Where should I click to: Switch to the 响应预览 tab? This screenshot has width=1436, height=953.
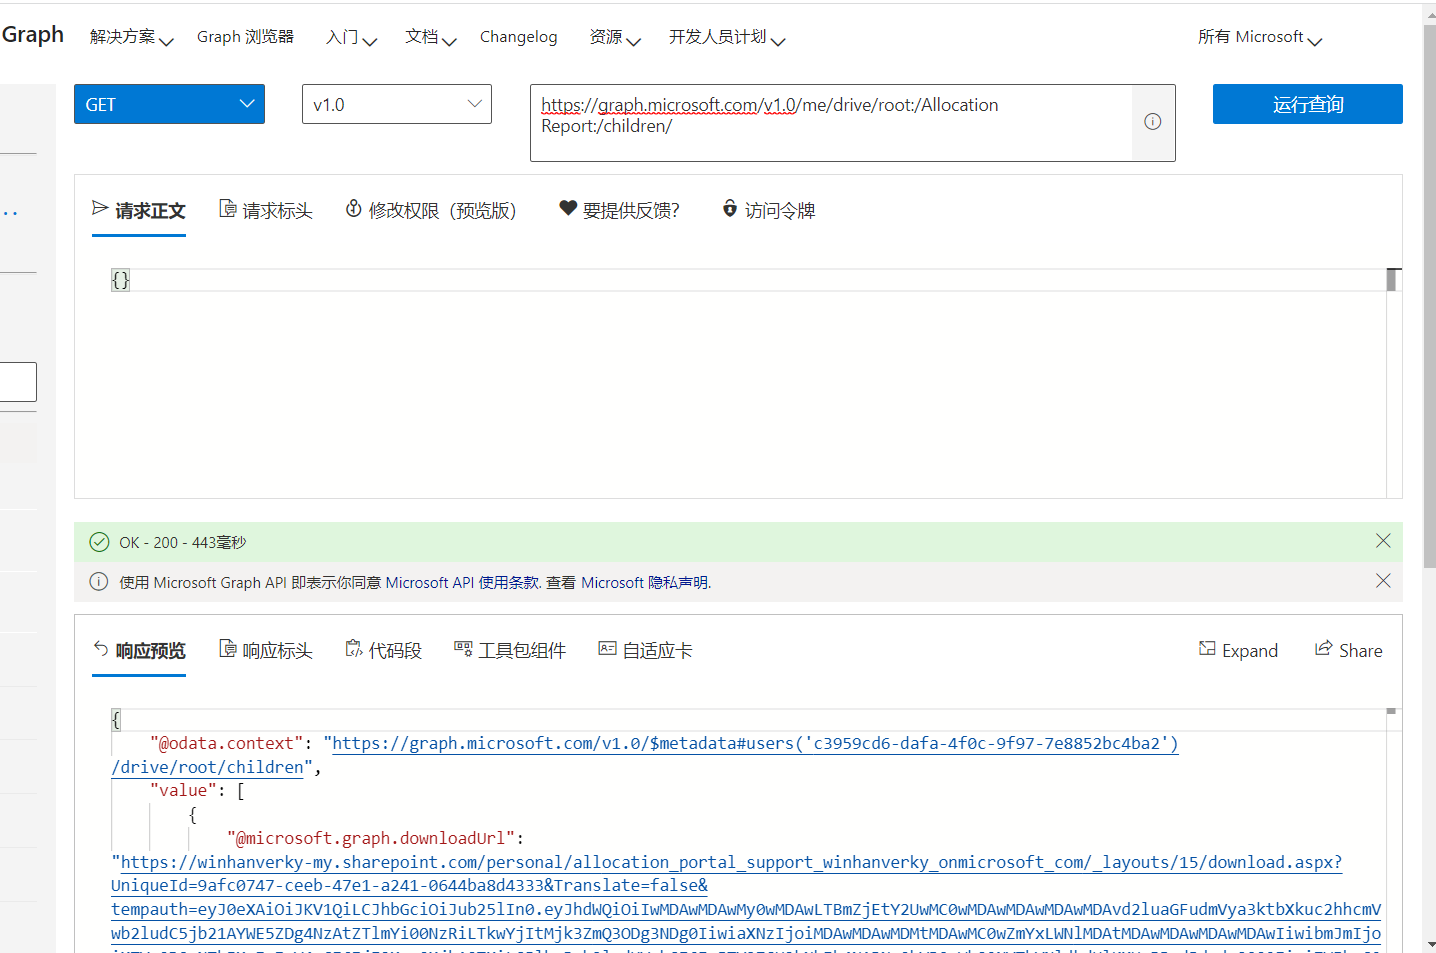(139, 650)
